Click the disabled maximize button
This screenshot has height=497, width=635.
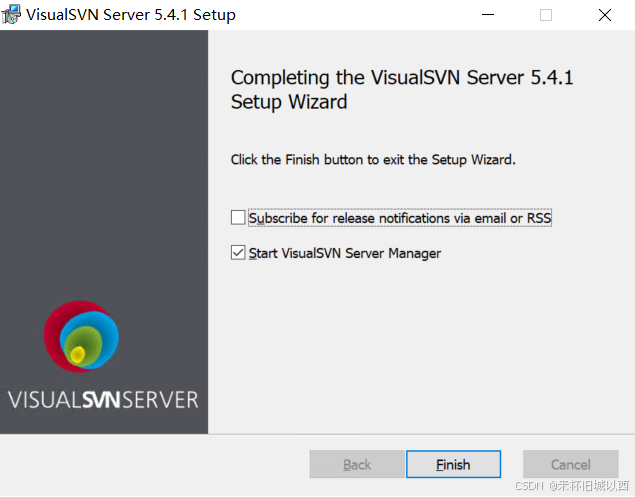tap(546, 15)
